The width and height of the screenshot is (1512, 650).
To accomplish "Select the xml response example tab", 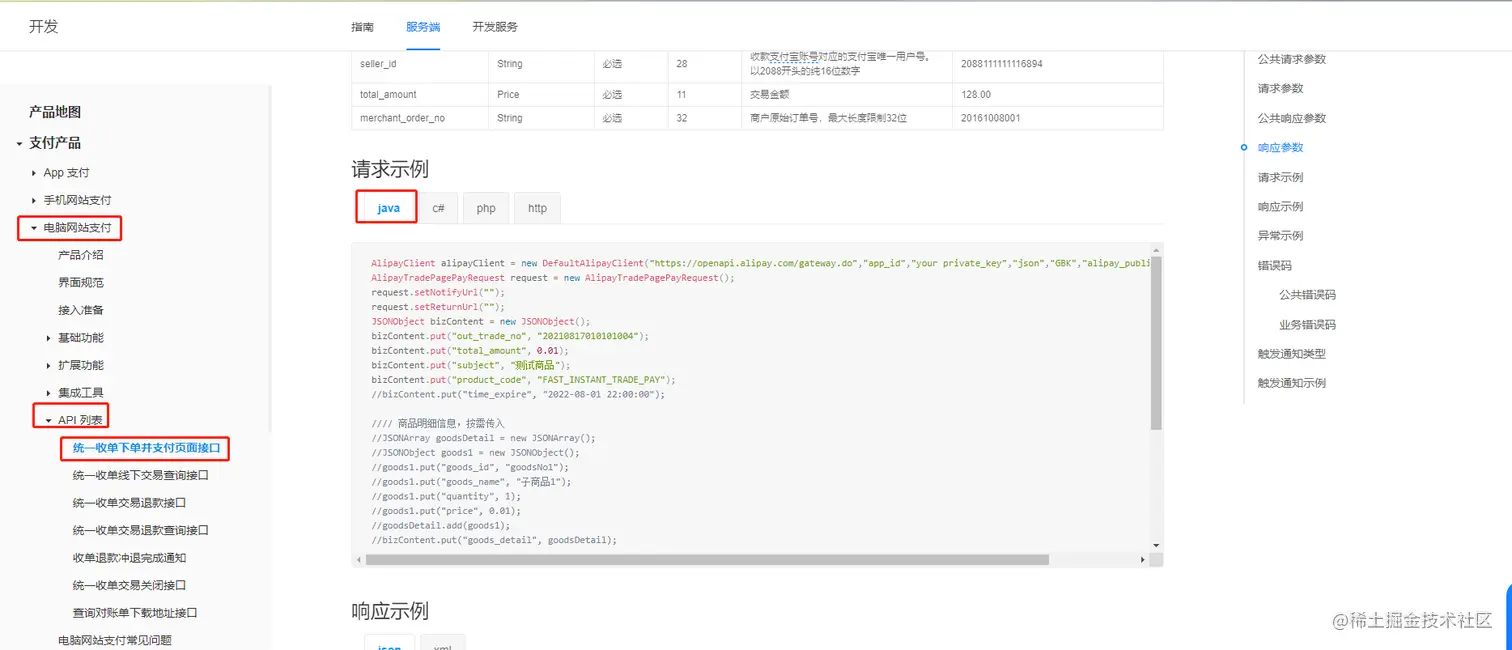I will click(x=442, y=645).
